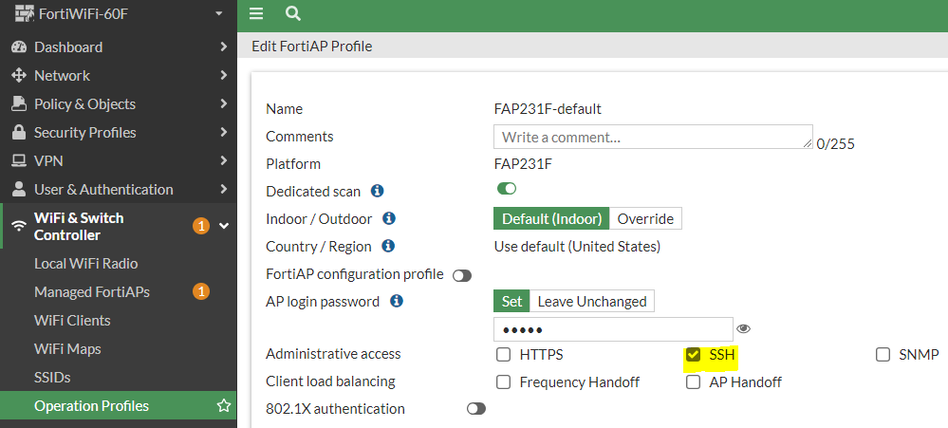Click the Indoor / Outdoor info icon

389,218
